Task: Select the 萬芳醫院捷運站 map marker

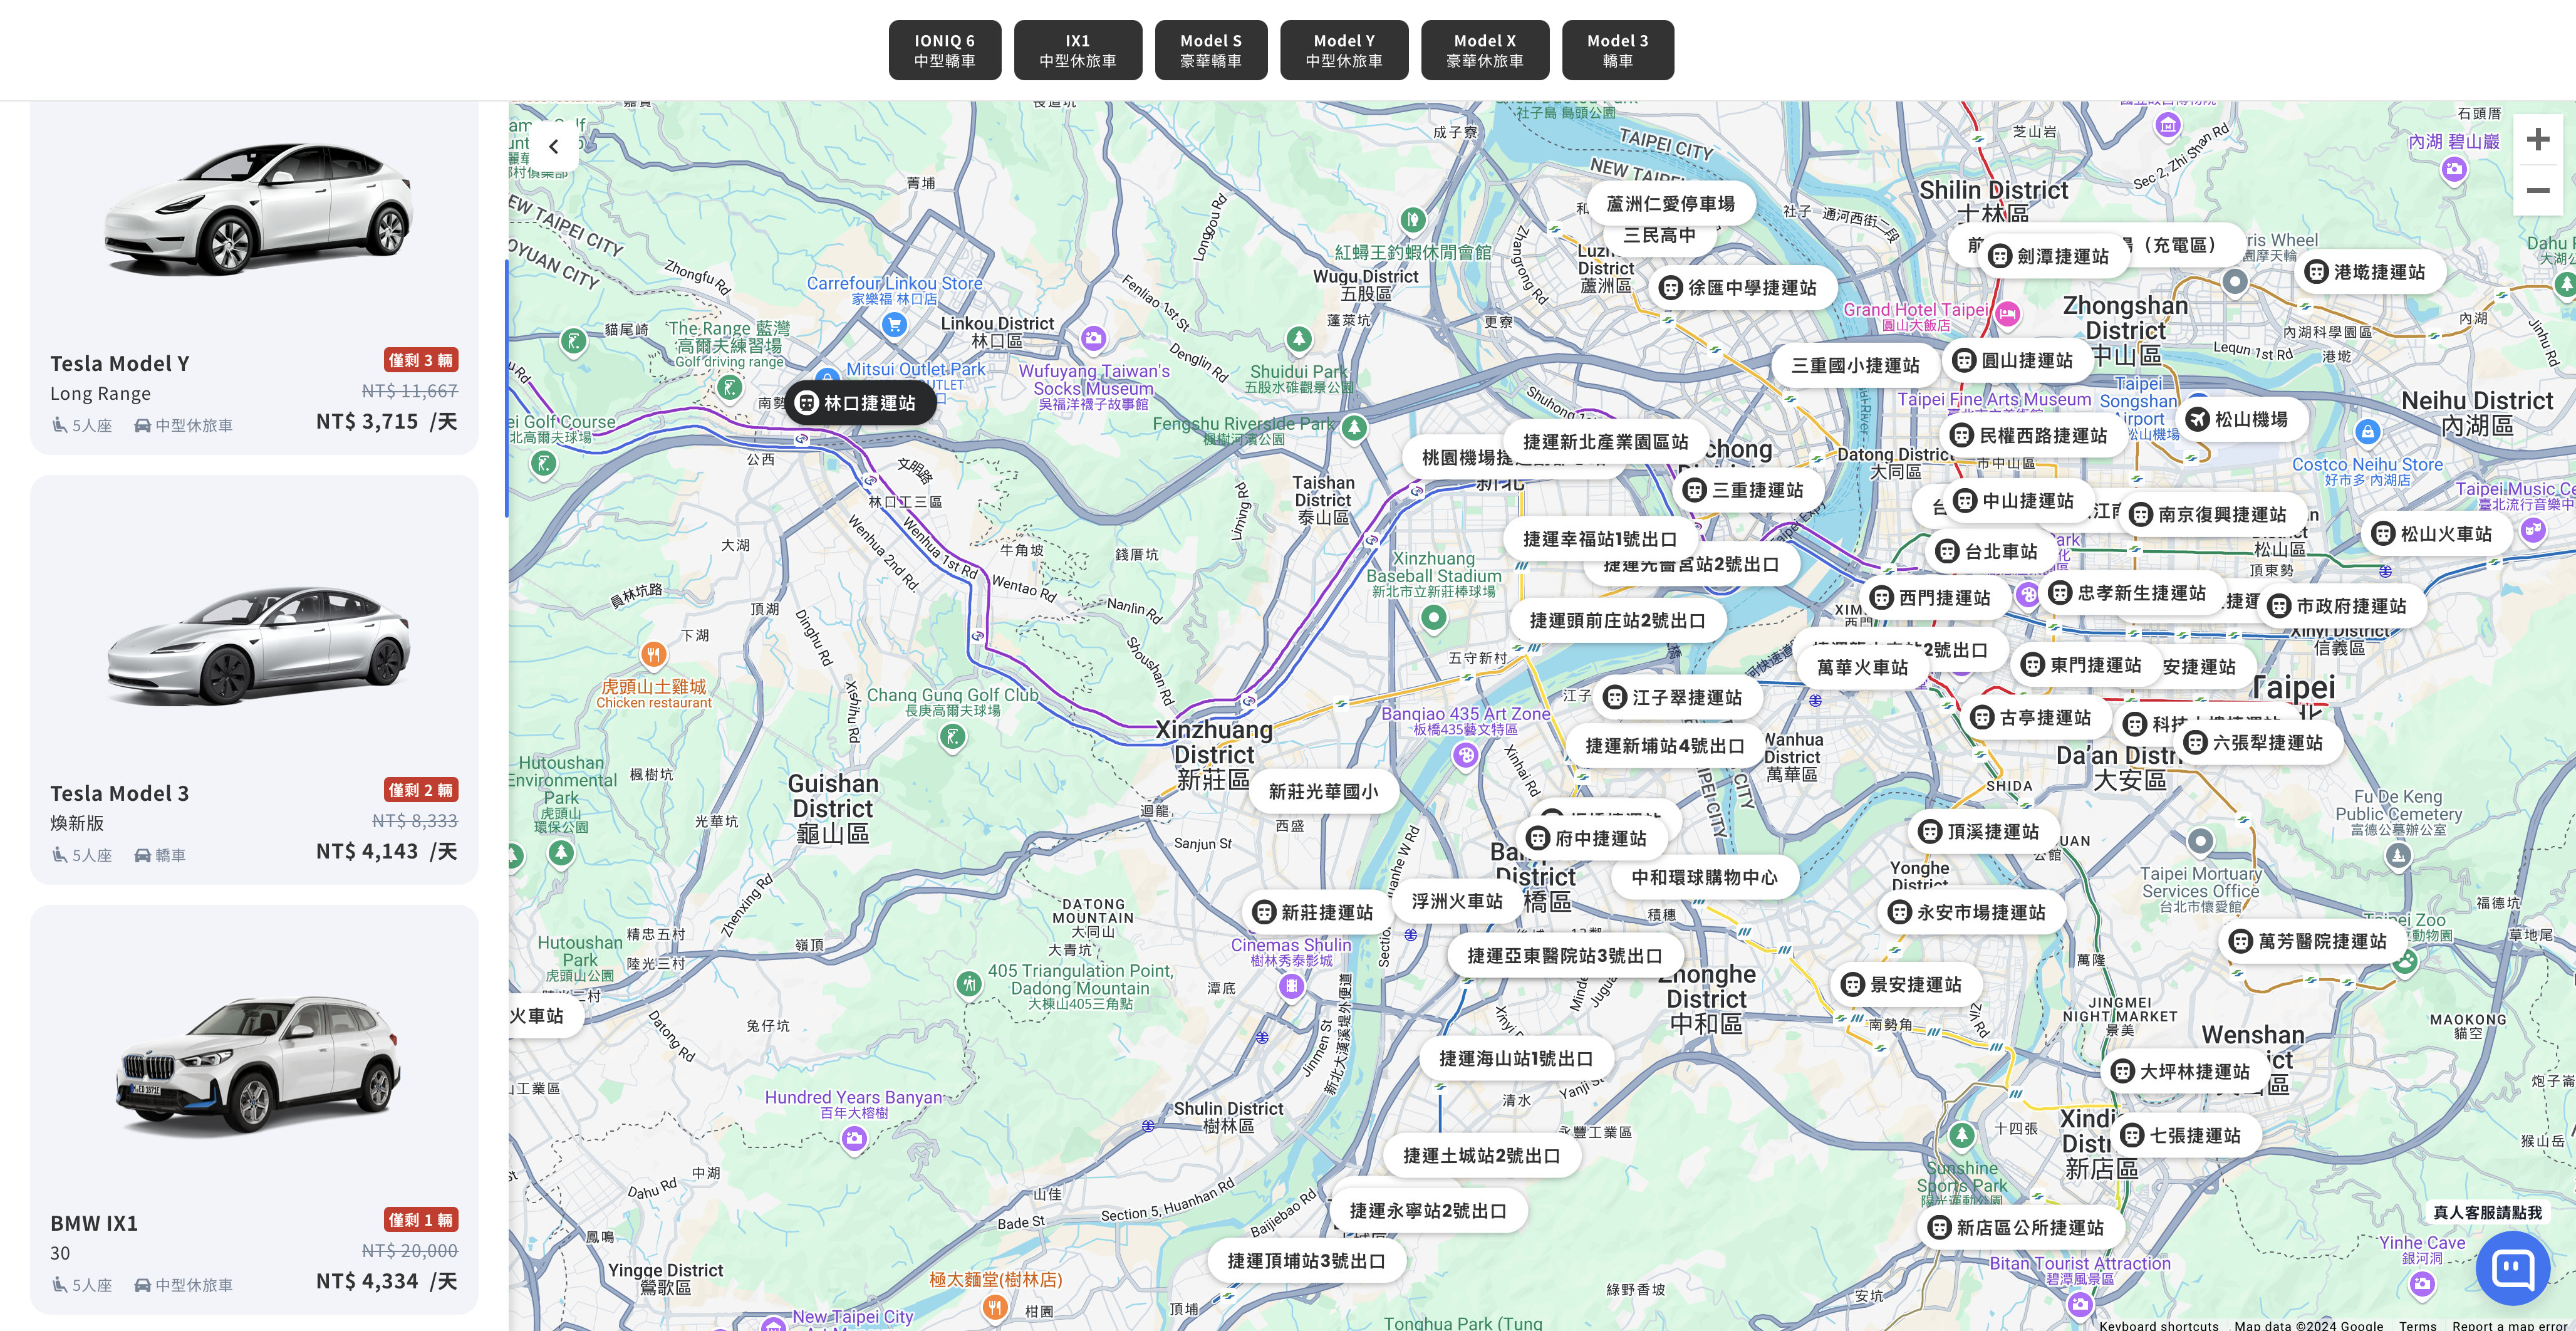Action: (2312, 941)
